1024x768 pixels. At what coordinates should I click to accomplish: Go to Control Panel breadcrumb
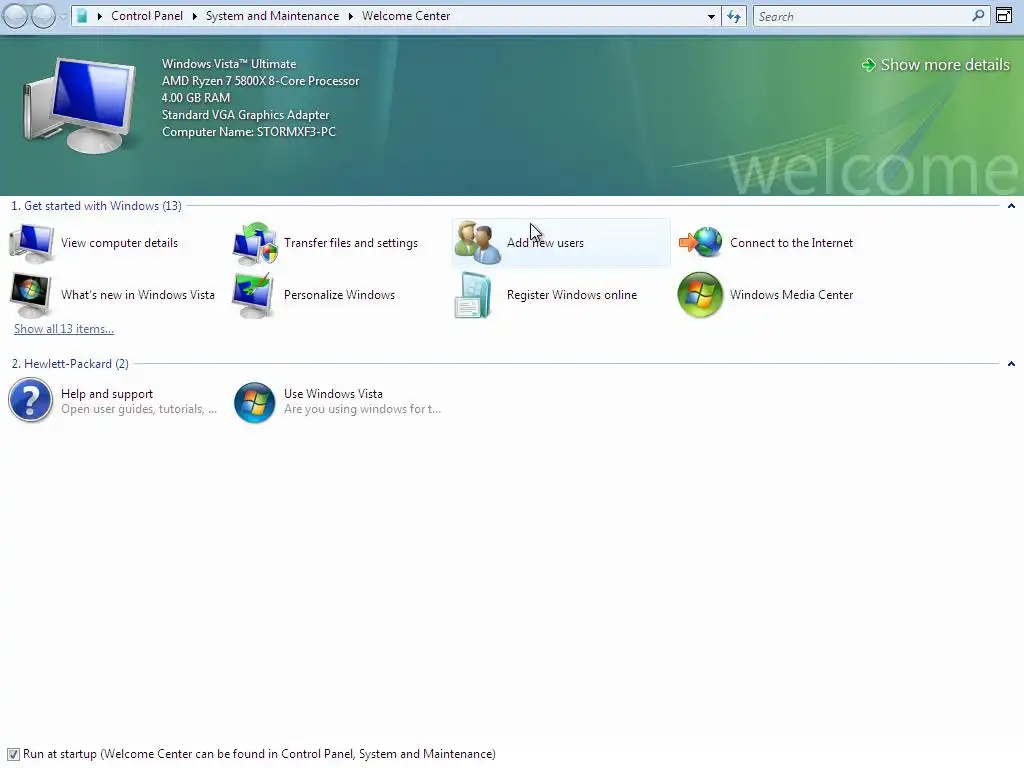click(147, 16)
